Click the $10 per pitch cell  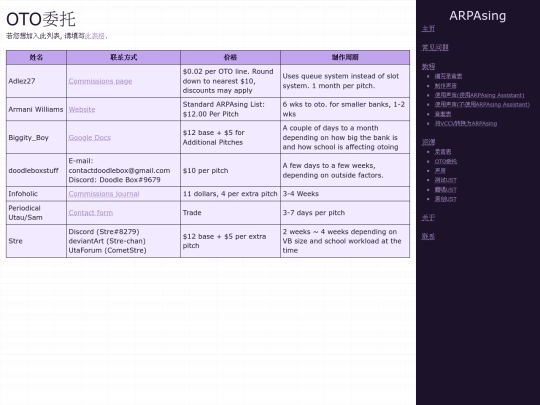click(230, 170)
